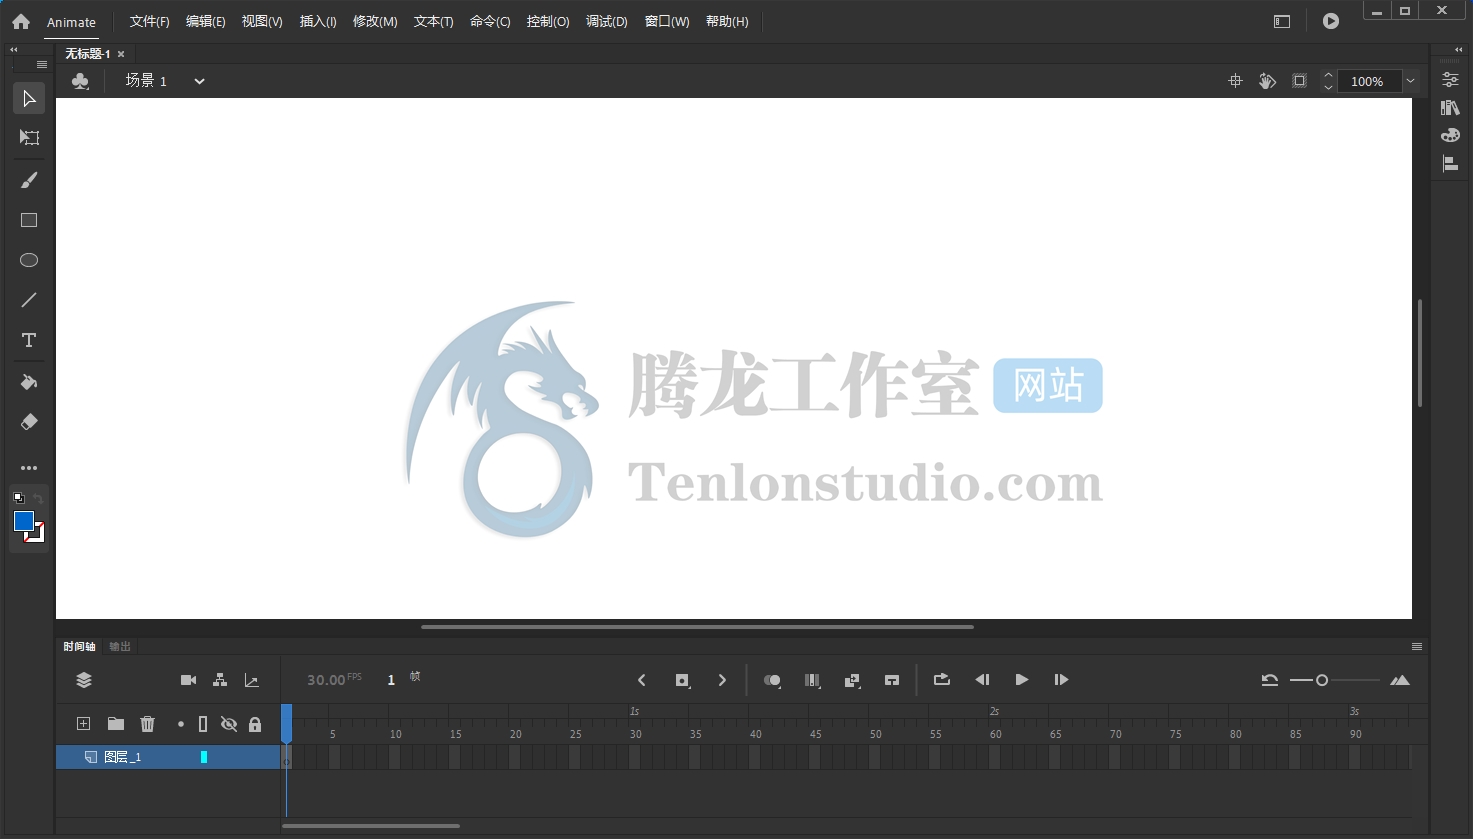
Task: Expand the stage zoom percentage dropdown
Action: click(x=1410, y=81)
